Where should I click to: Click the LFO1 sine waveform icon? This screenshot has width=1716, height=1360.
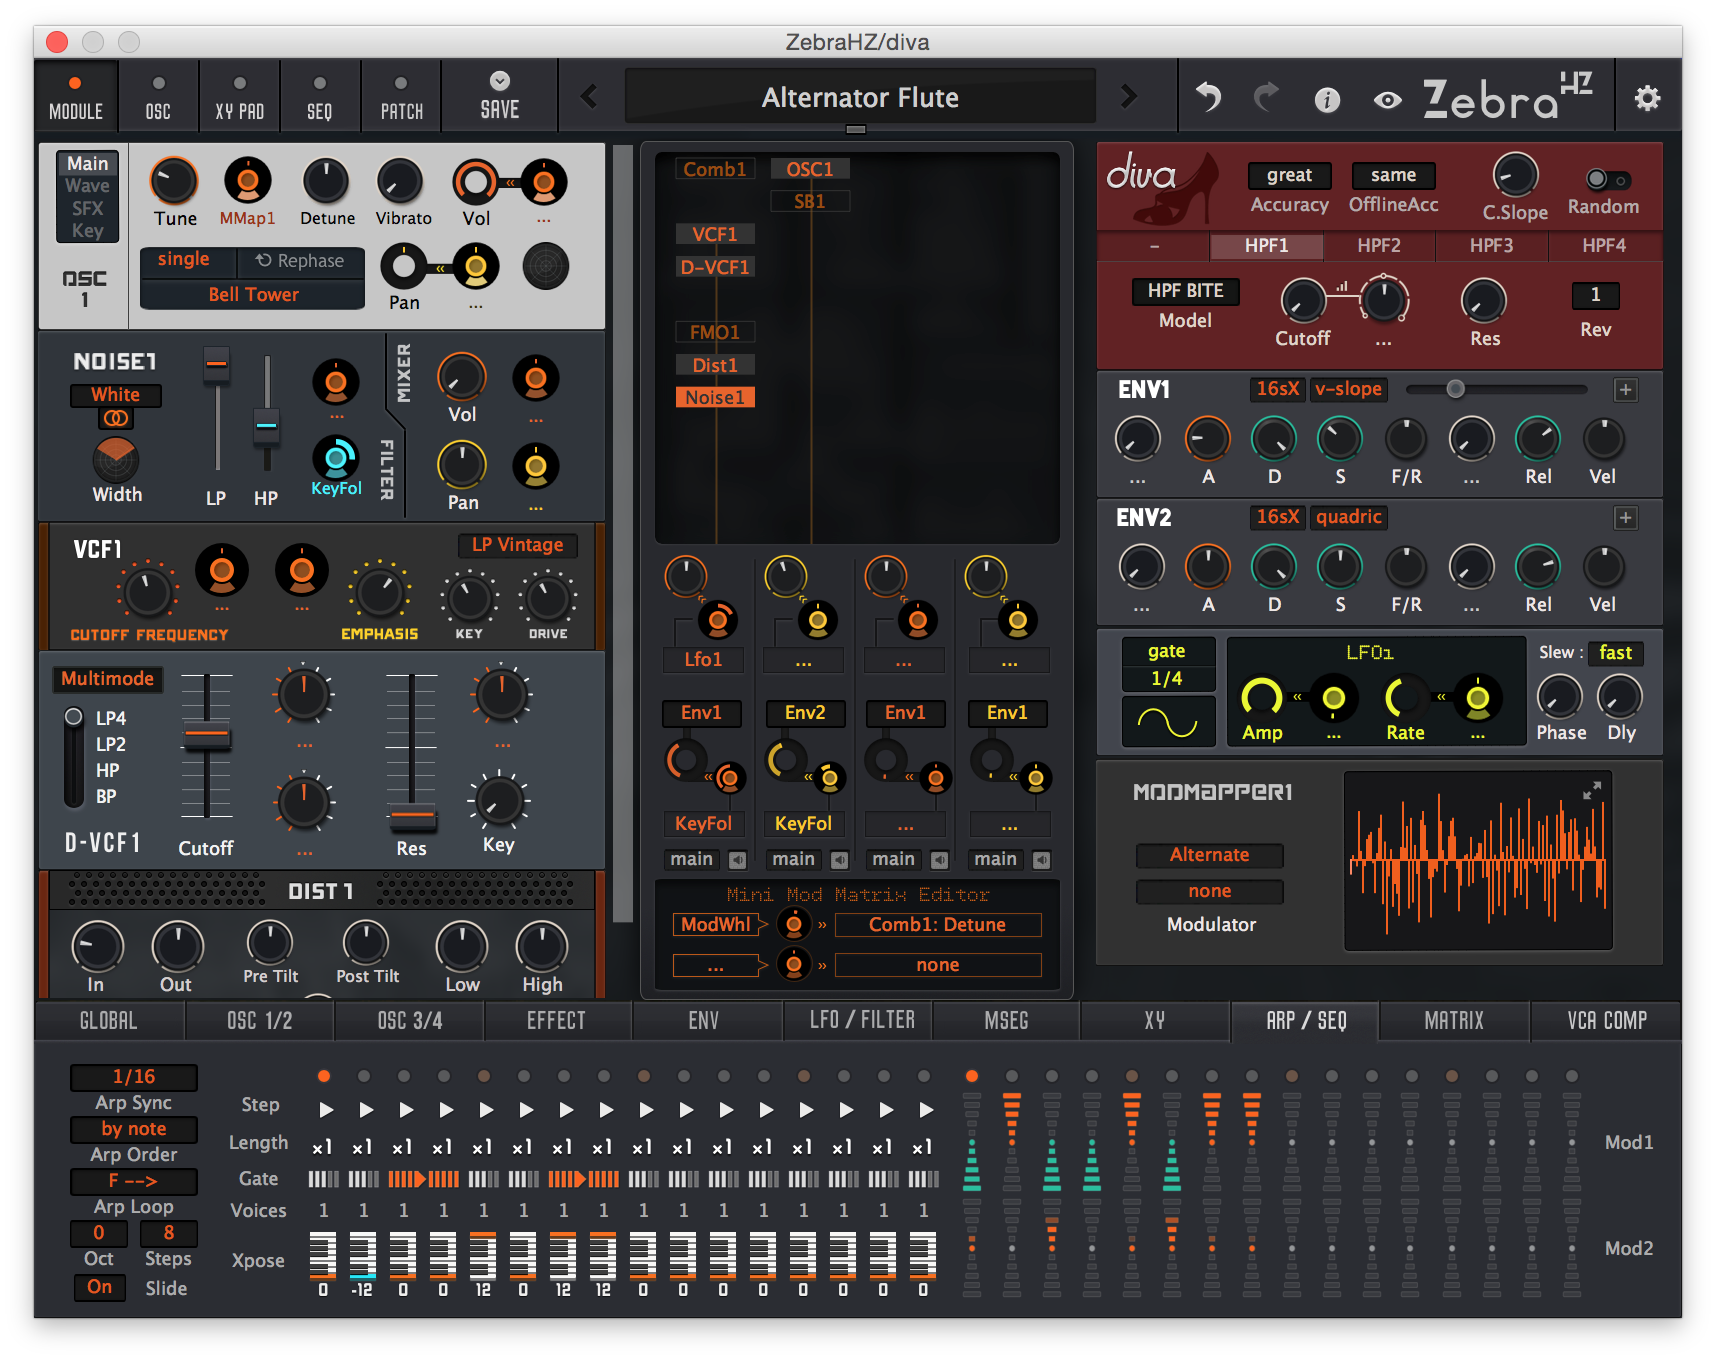[1168, 722]
